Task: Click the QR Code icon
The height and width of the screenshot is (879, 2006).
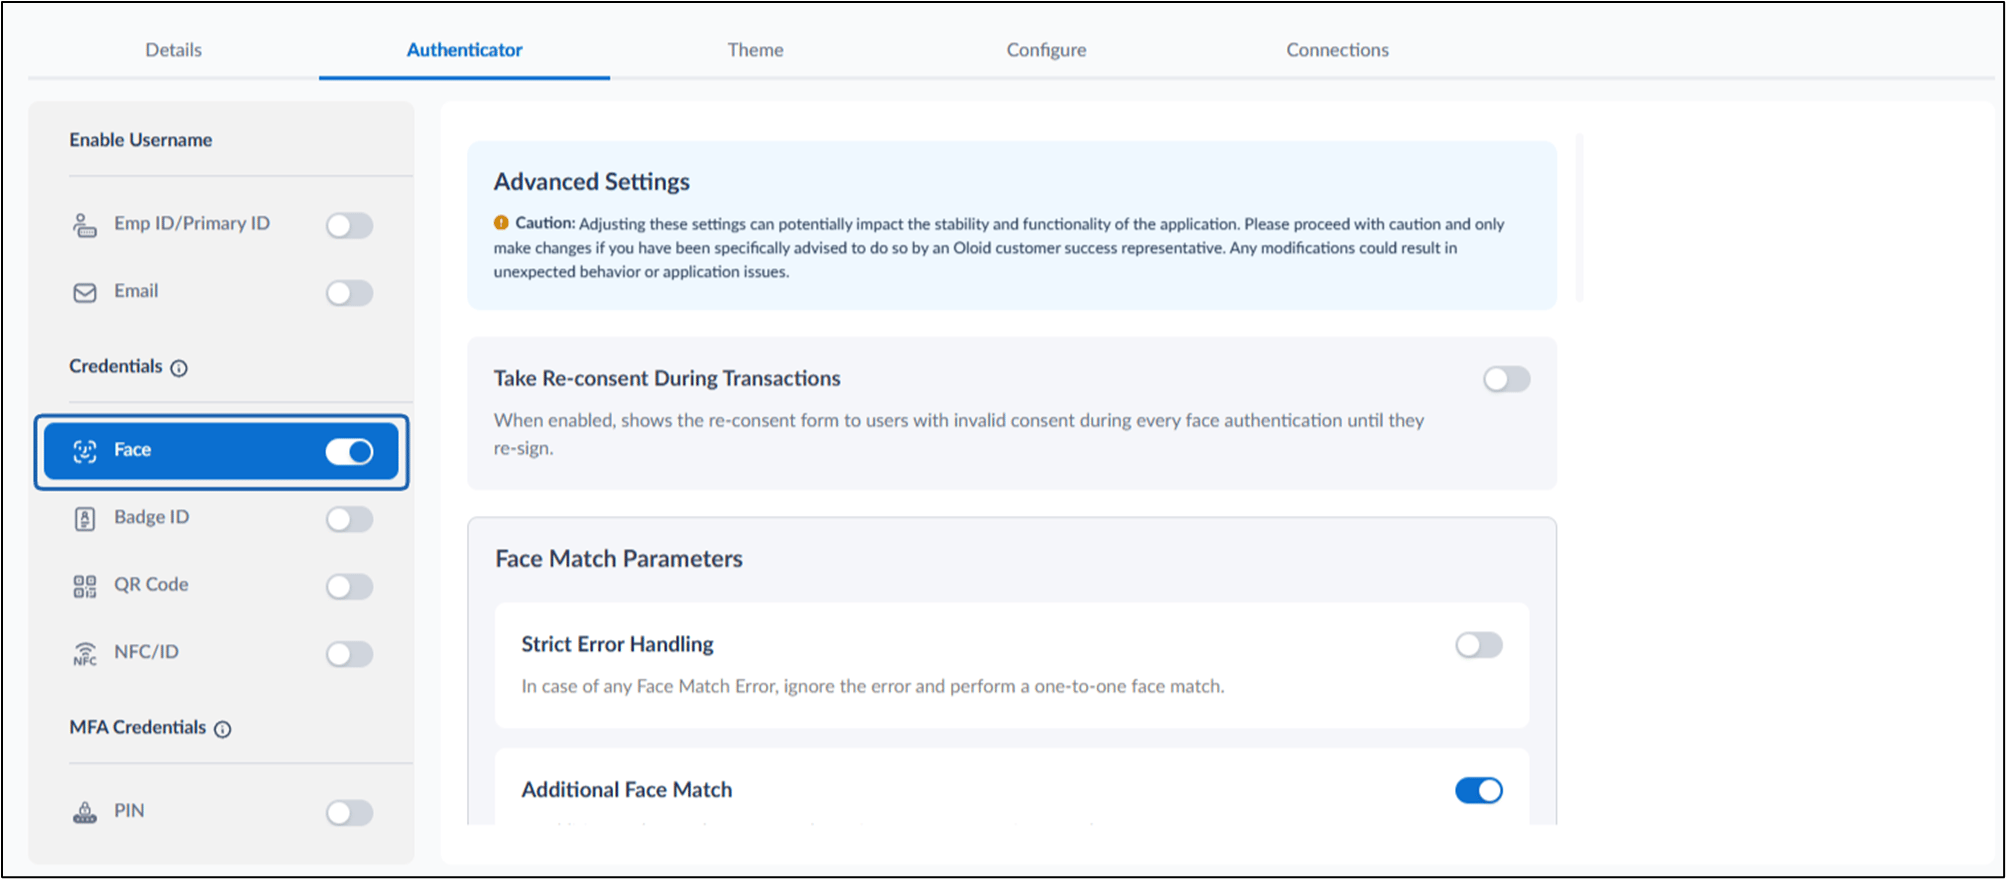Action: [x=85, y=586]
